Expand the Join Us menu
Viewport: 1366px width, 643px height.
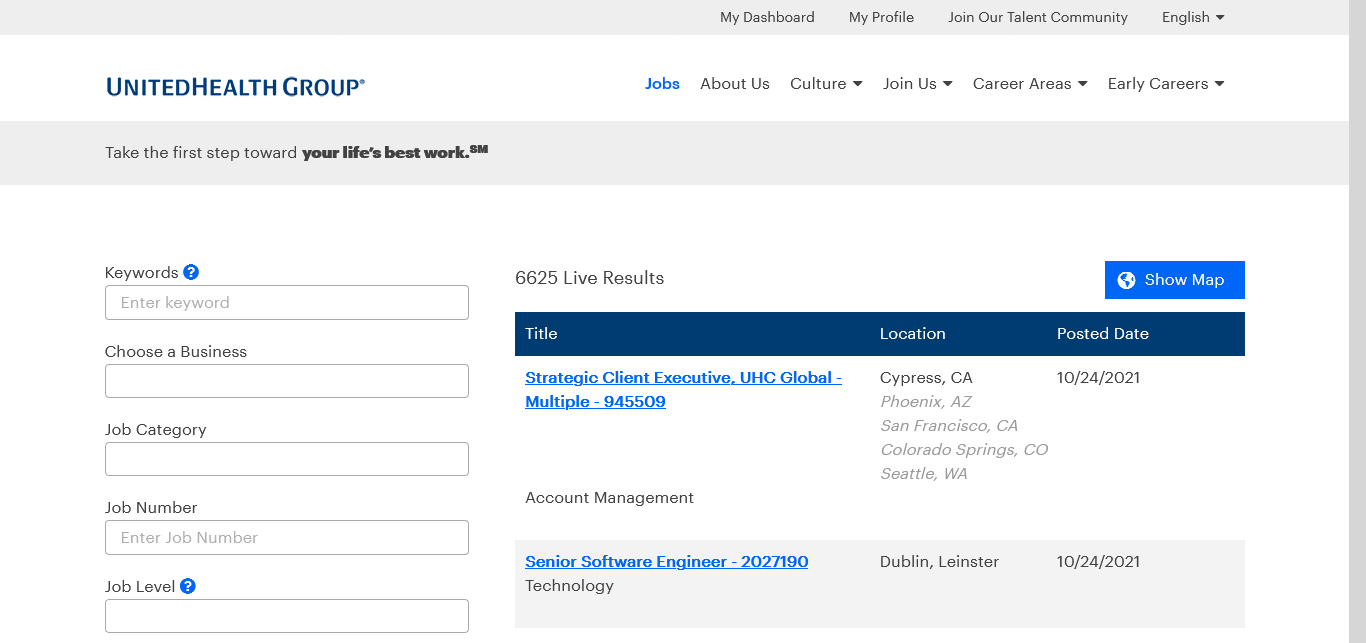point(917,84)
